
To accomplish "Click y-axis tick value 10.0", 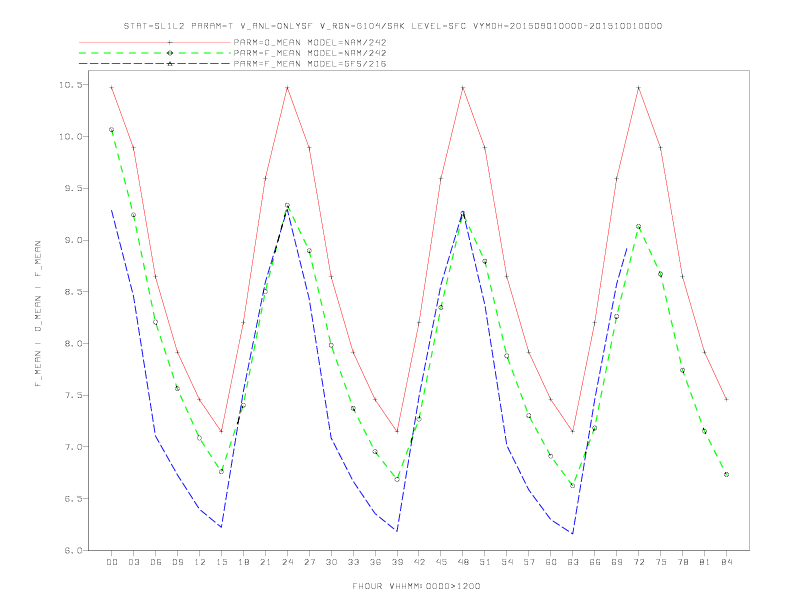I will (x=70, y=136).
